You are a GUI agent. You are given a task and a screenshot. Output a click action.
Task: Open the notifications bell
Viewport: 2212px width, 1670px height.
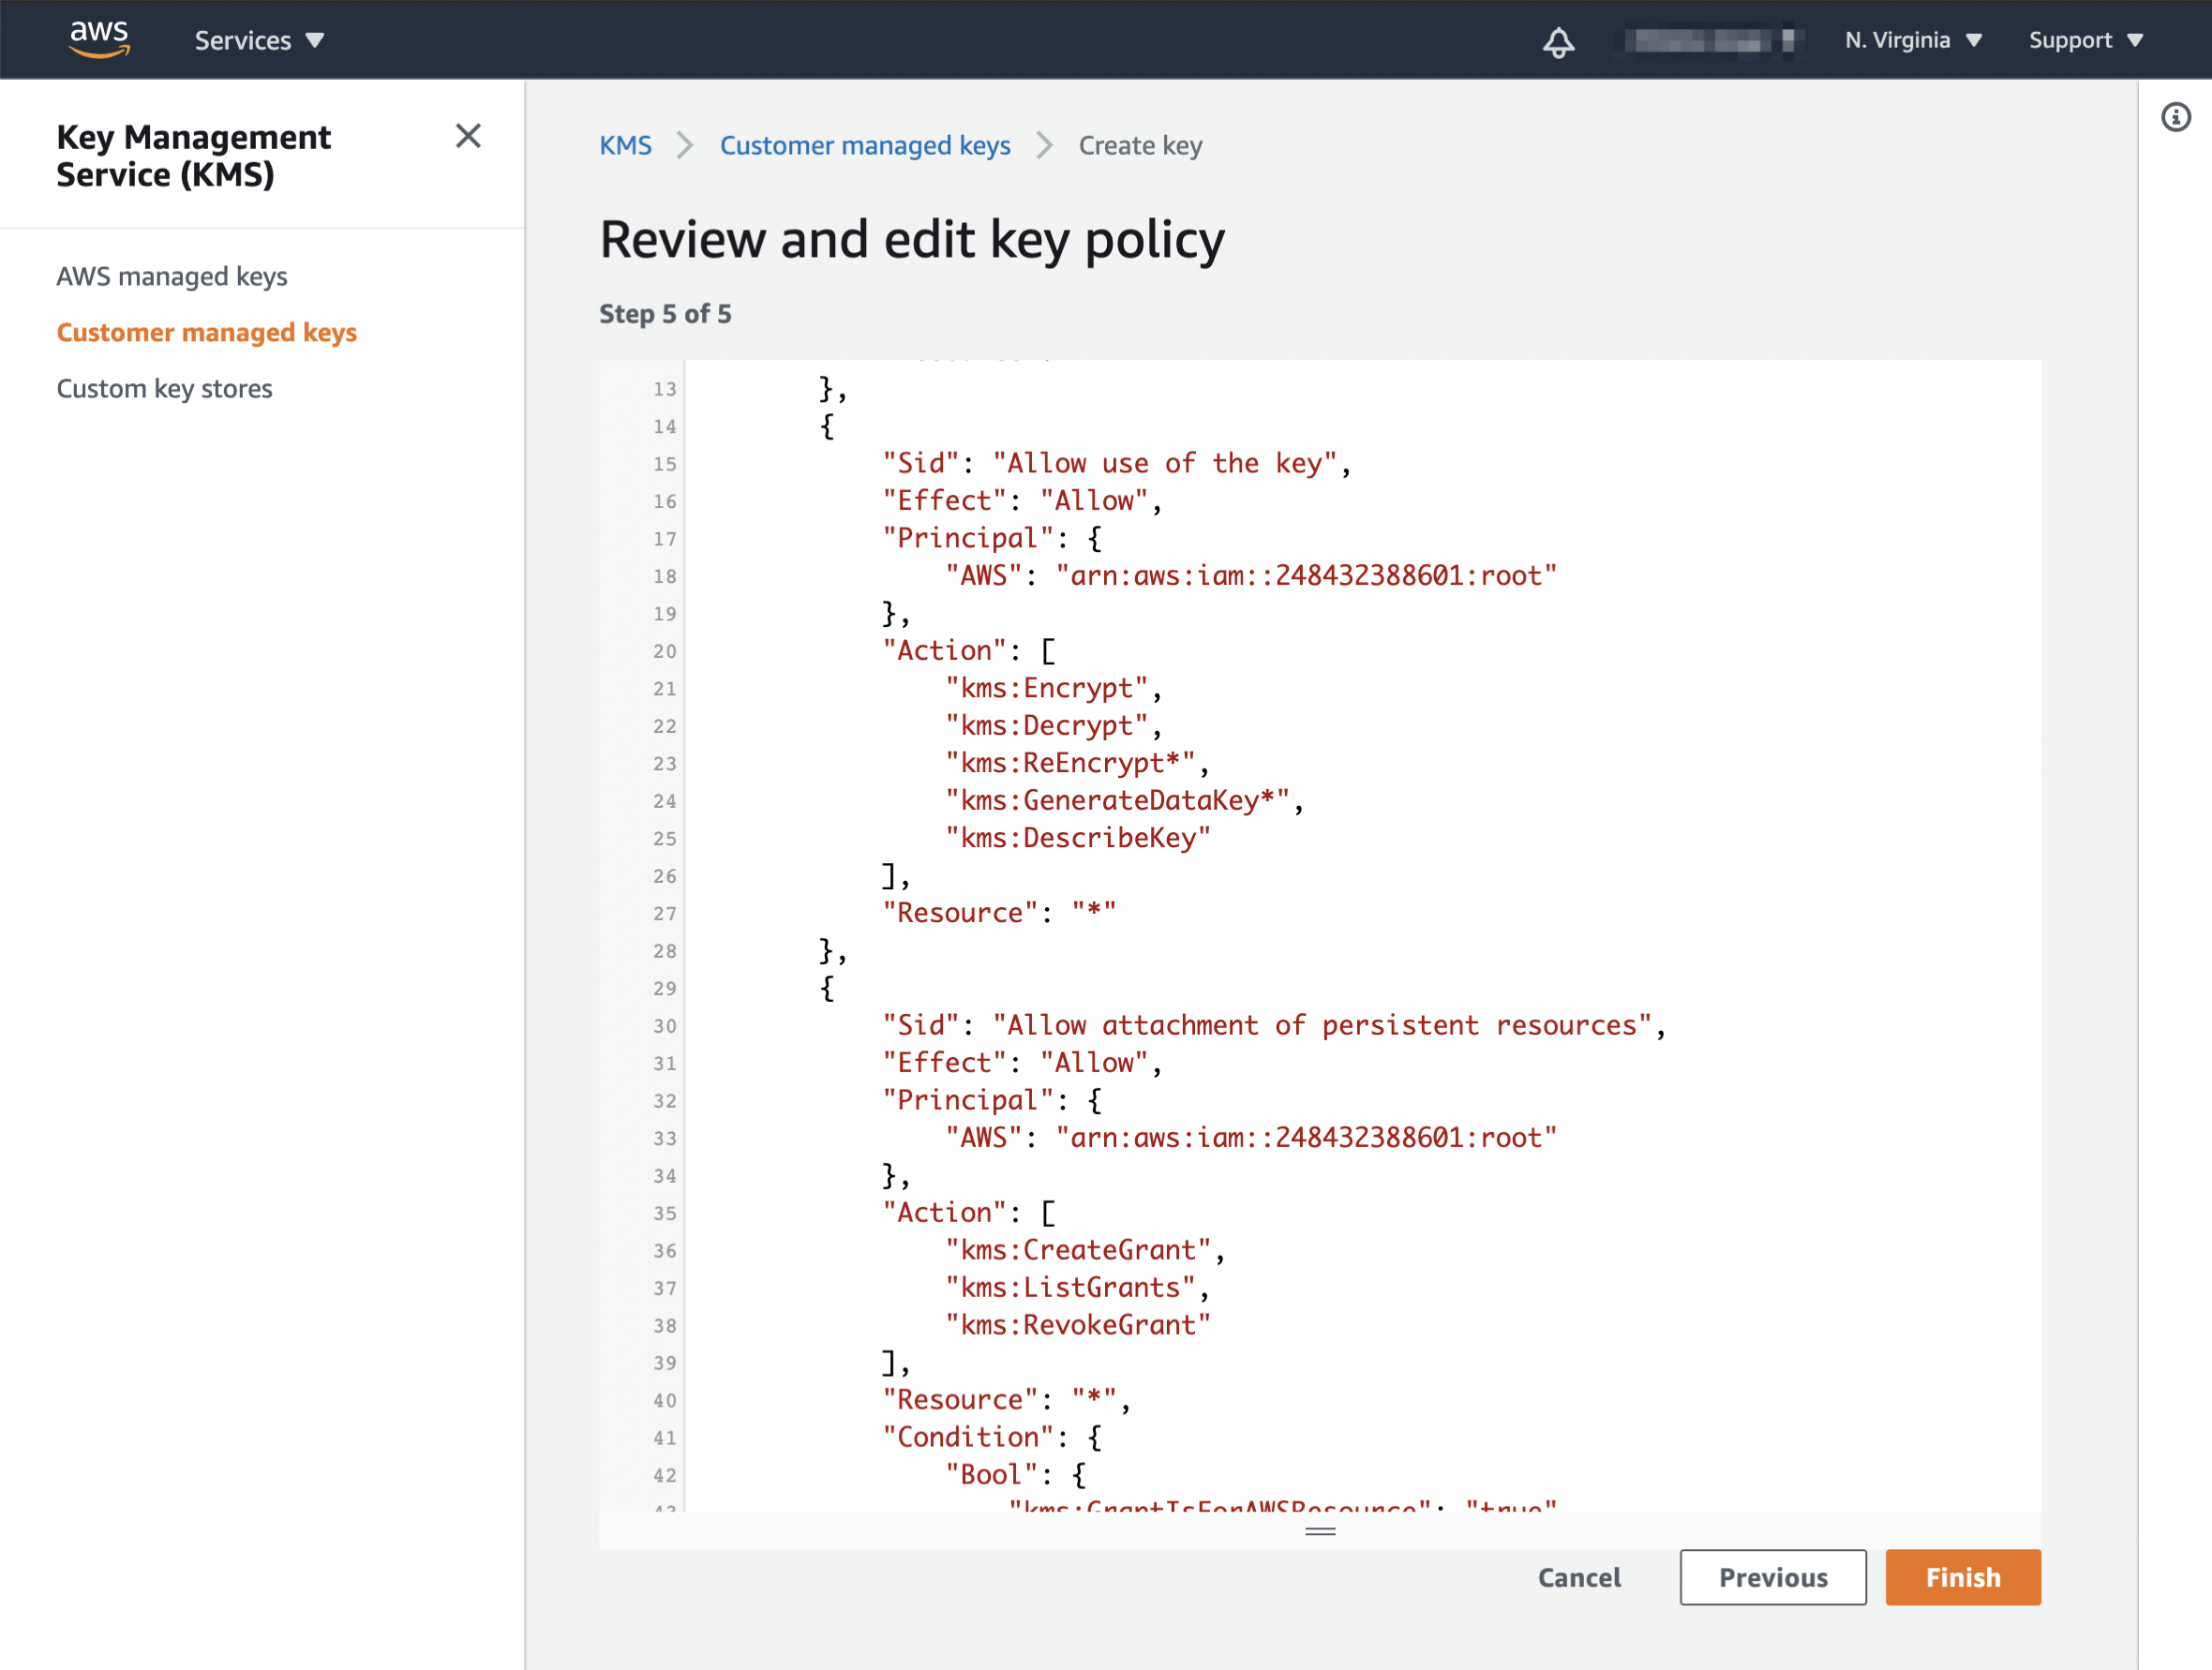(x=1557, y=41)
